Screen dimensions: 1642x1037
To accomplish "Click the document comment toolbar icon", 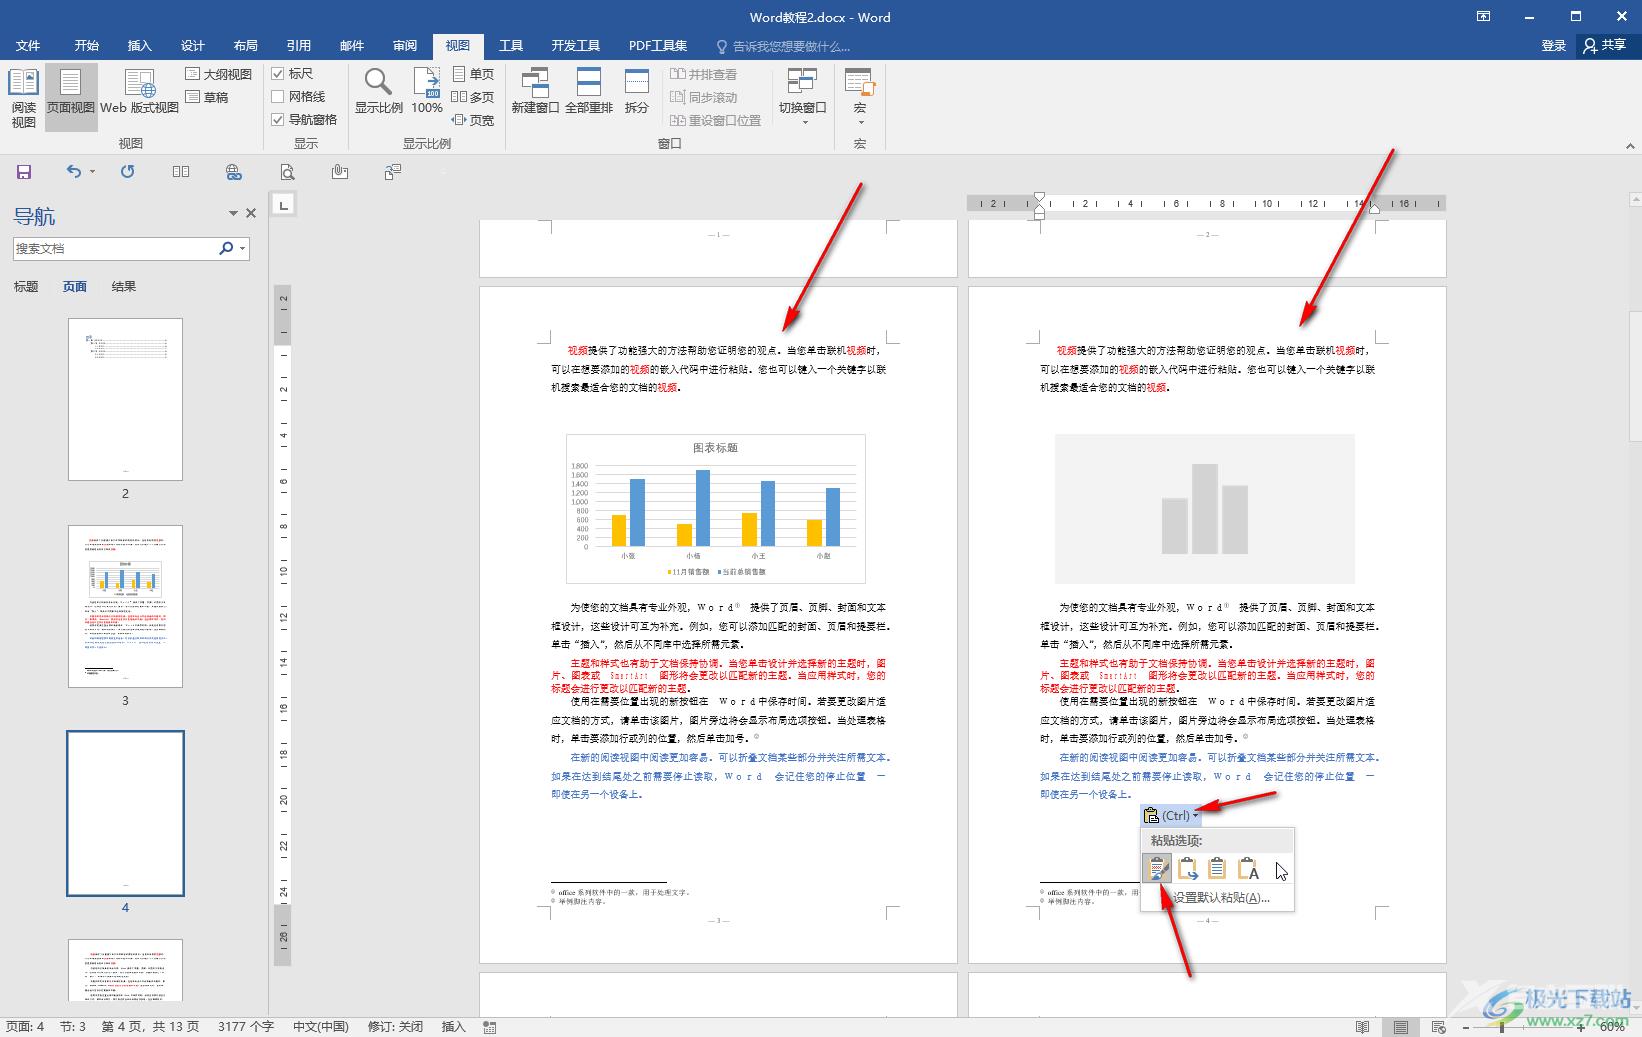I will tap(393, 172).
